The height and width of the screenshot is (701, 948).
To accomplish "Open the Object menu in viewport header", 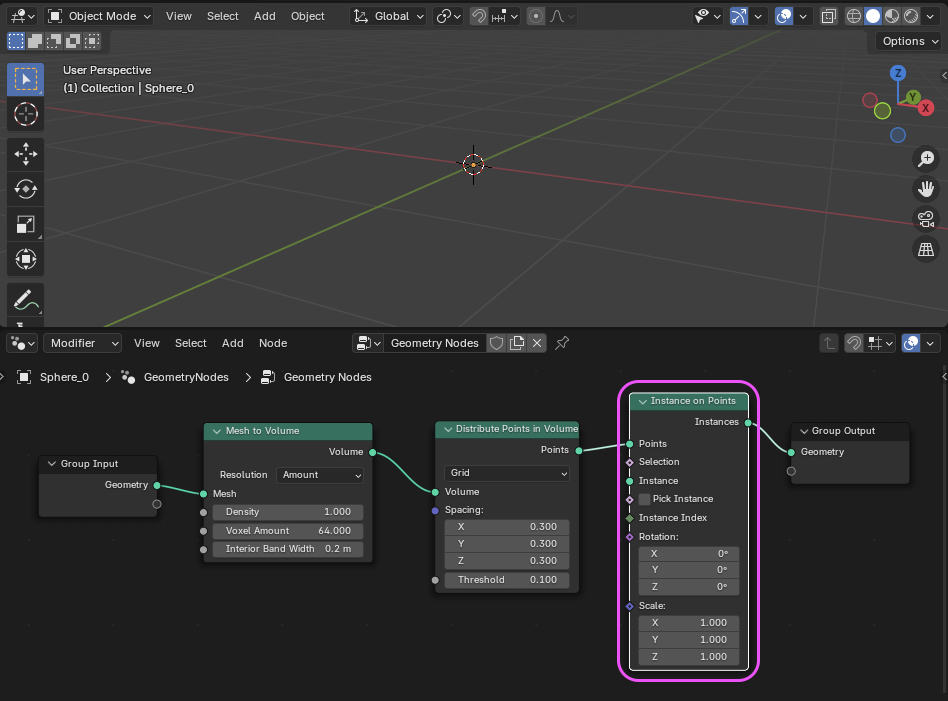I will coord(307,16).
